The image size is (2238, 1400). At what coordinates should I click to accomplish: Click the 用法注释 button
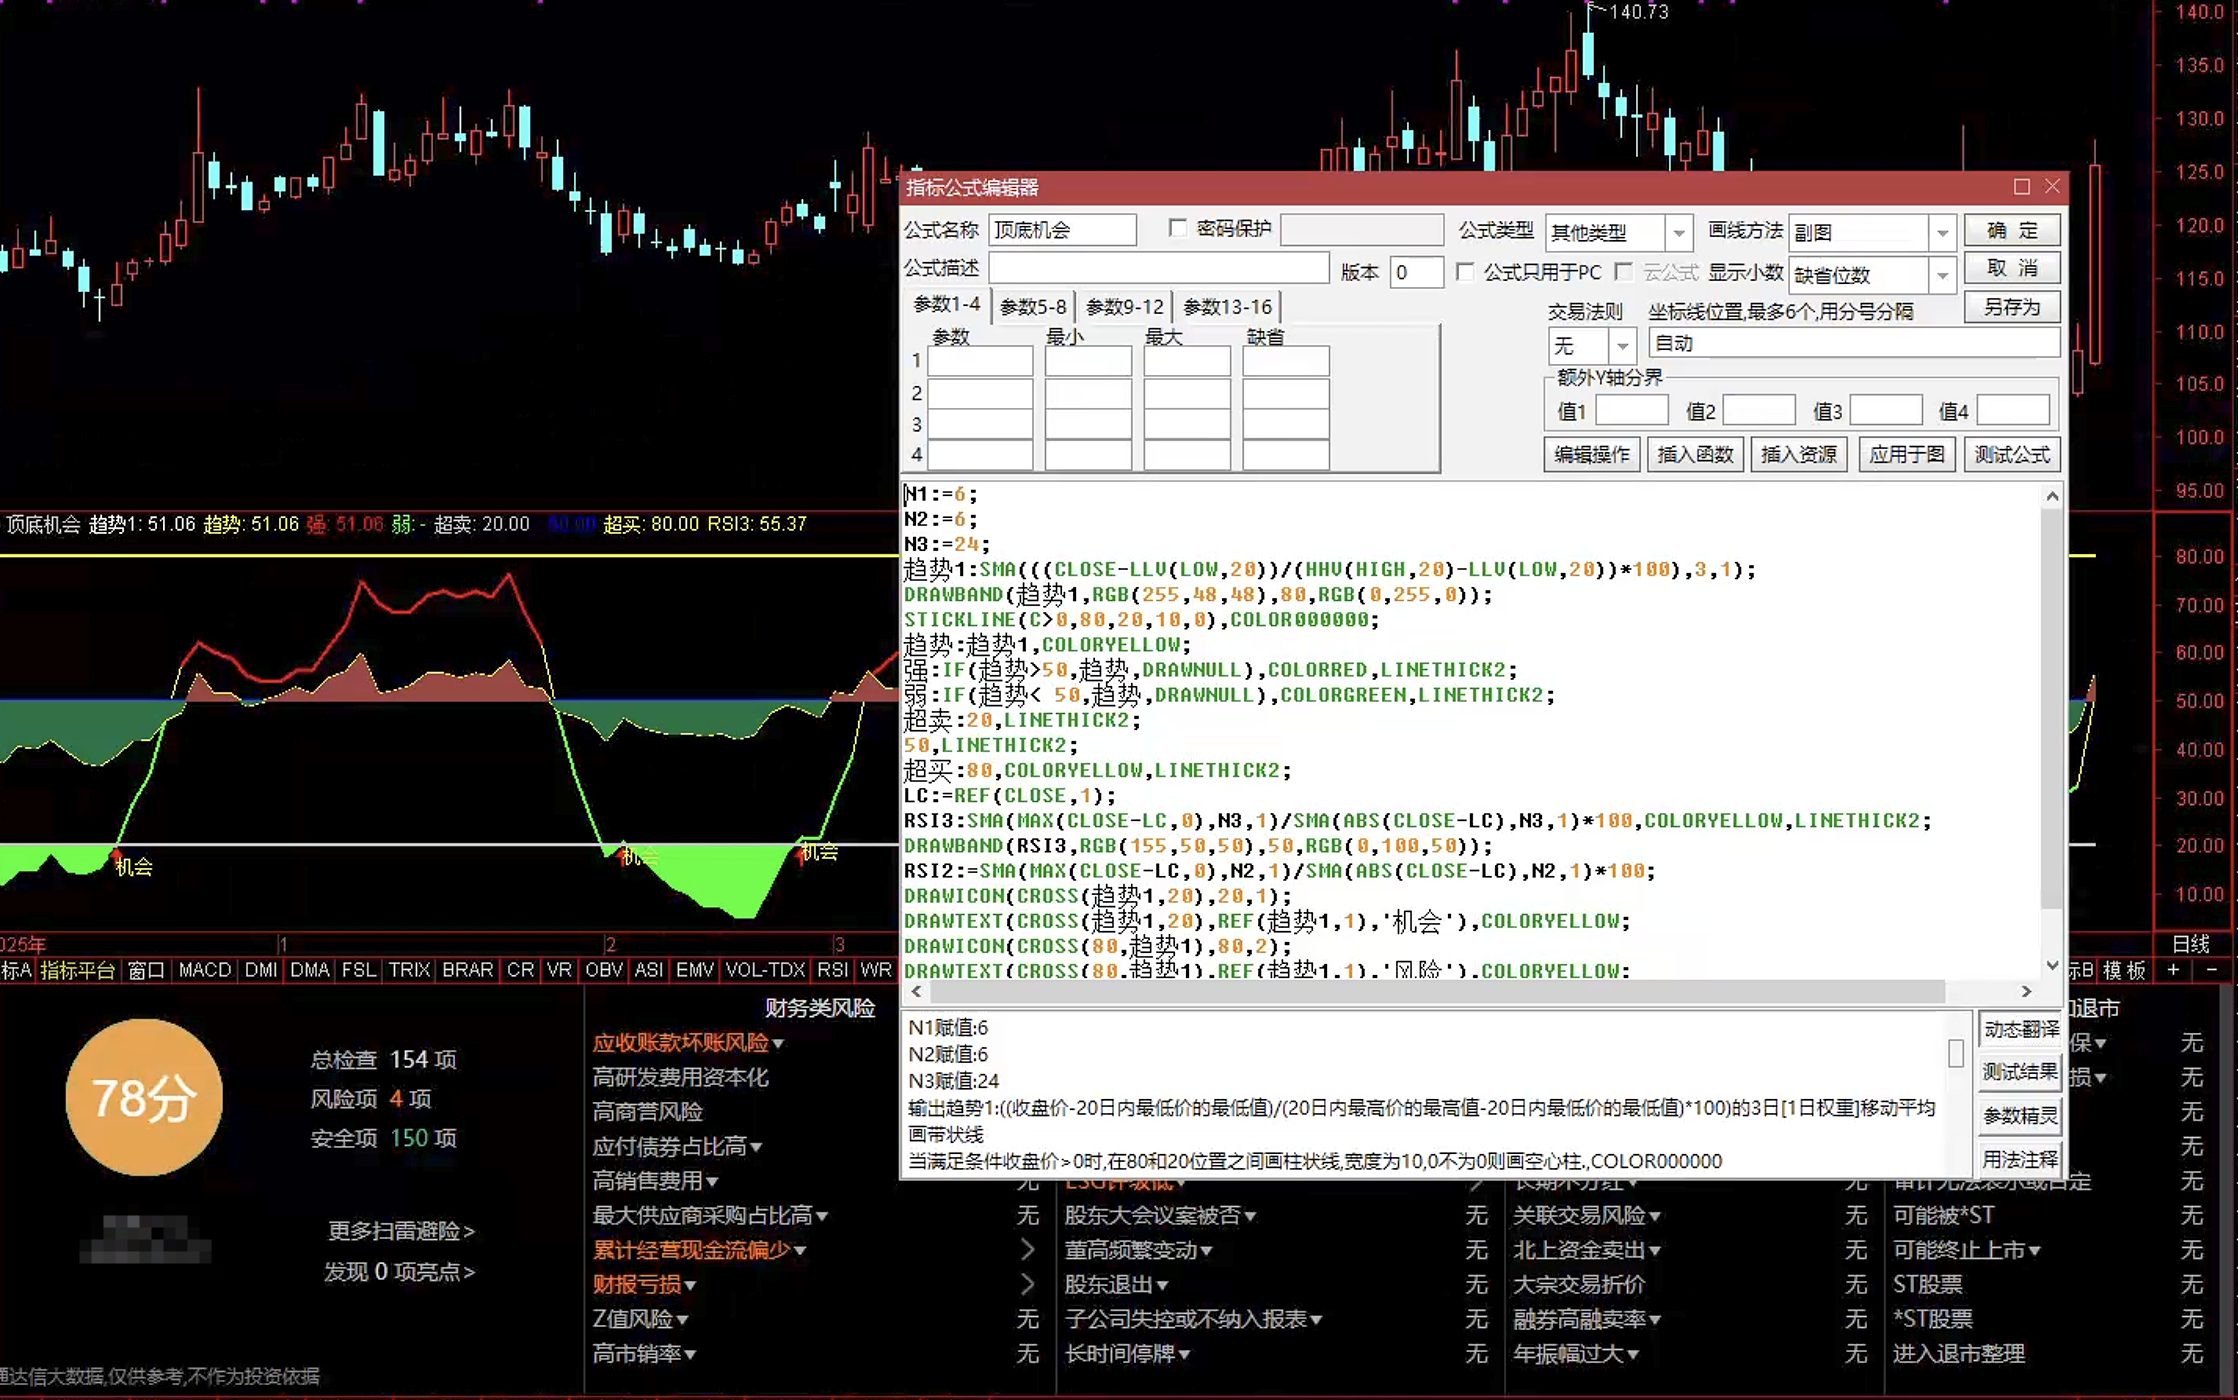pyautogui.click(x=2021, y=1160)
